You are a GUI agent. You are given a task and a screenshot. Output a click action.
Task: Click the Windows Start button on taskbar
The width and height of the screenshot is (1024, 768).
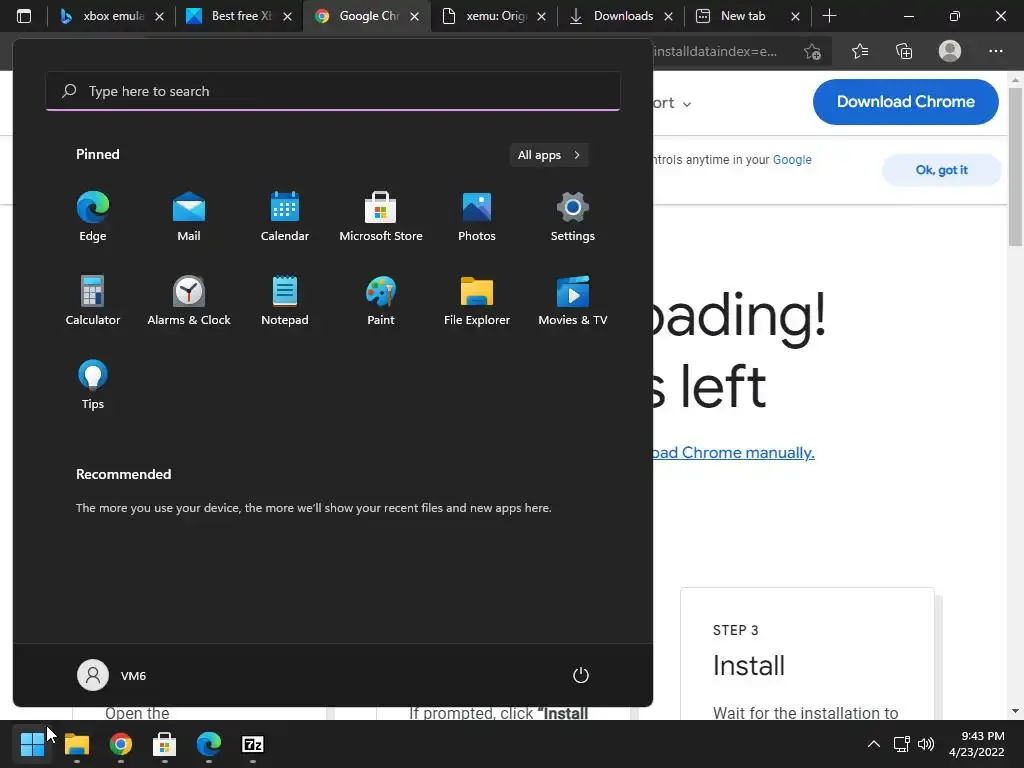click(32, 744)
